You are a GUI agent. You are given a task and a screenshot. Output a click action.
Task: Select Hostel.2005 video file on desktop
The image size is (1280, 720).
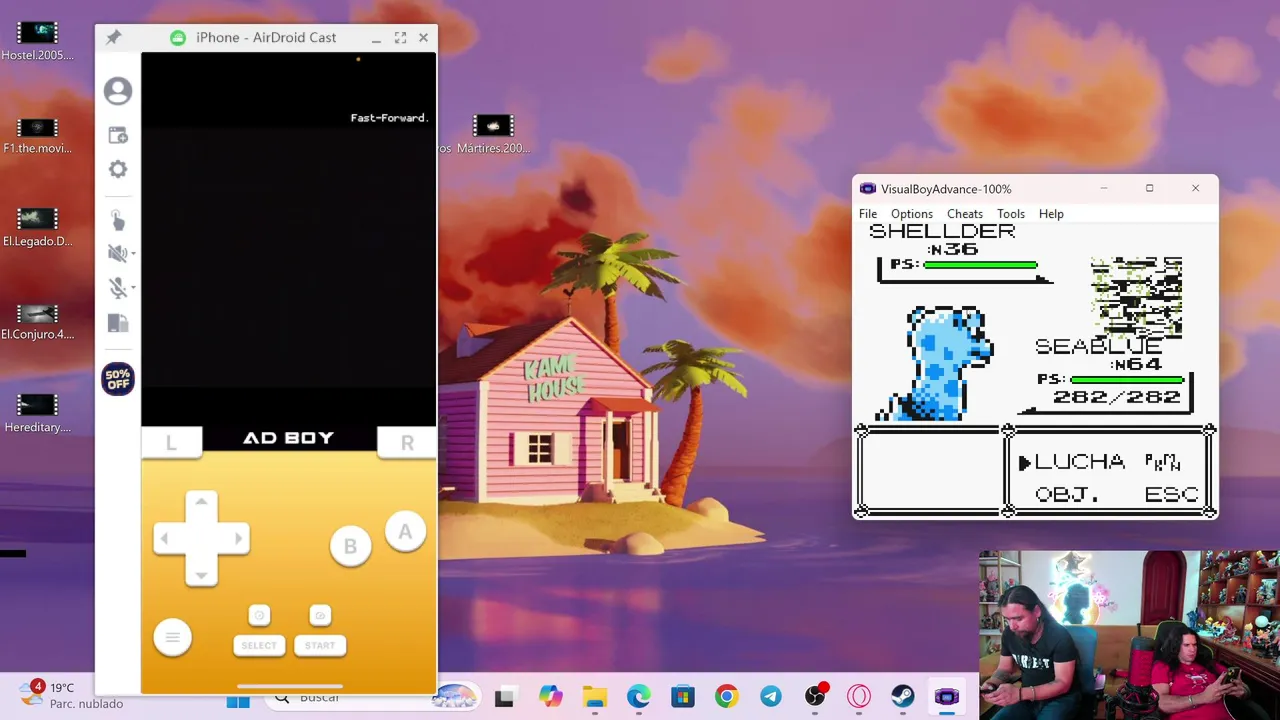pos(38,42)
